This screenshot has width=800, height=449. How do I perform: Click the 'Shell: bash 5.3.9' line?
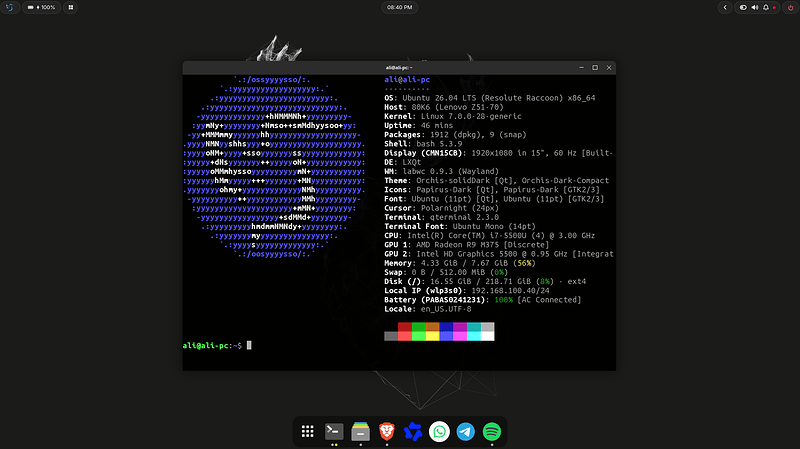coord(423,144)
